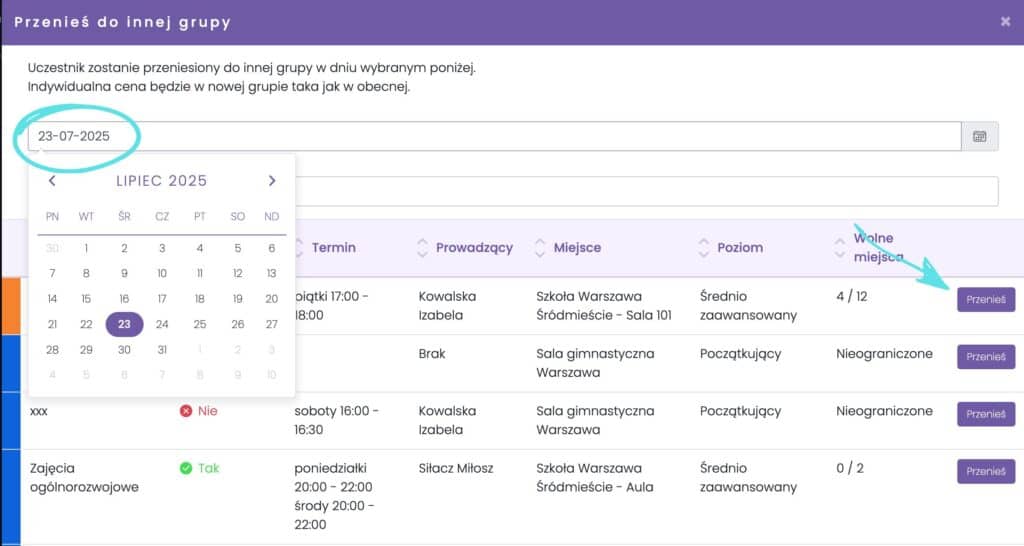Choose day 15 in July calendar

tap(86, 298)
